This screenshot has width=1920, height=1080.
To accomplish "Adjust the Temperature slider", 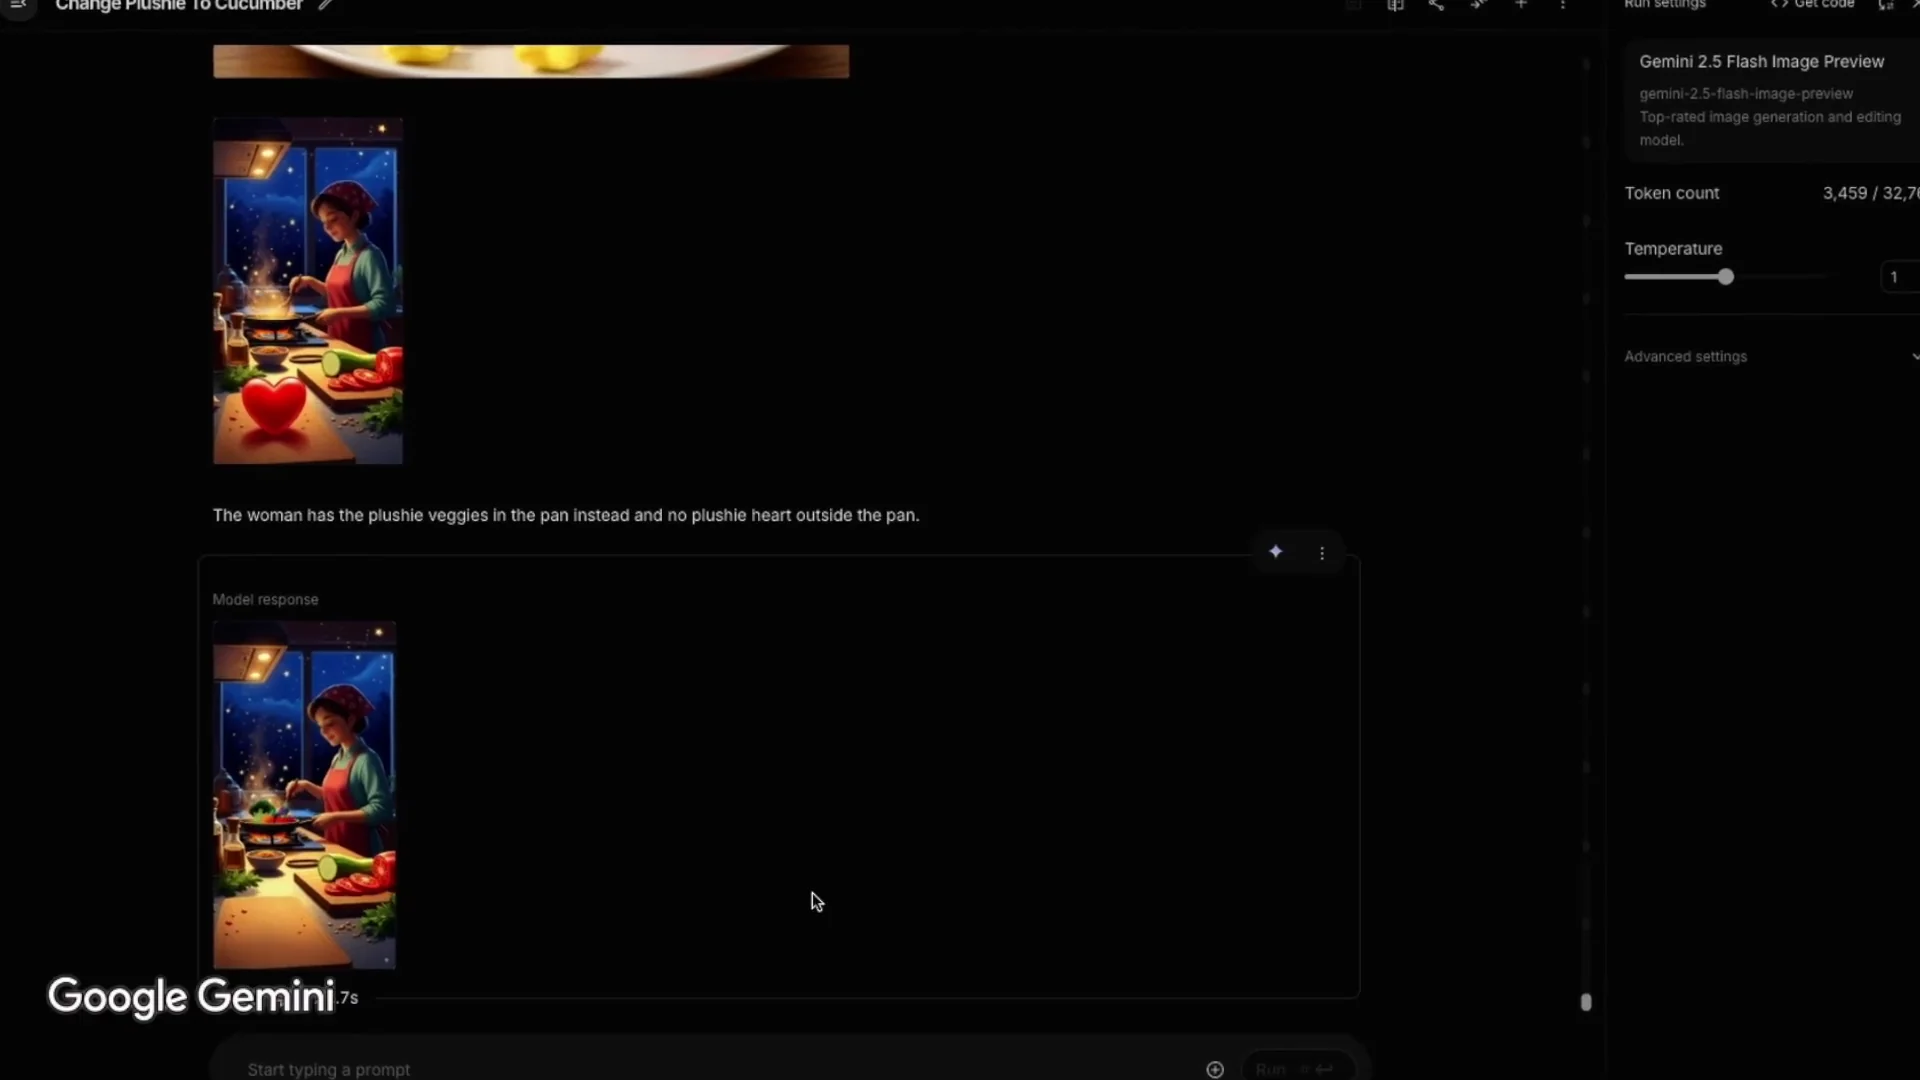I will click(x=1727, y=277).
